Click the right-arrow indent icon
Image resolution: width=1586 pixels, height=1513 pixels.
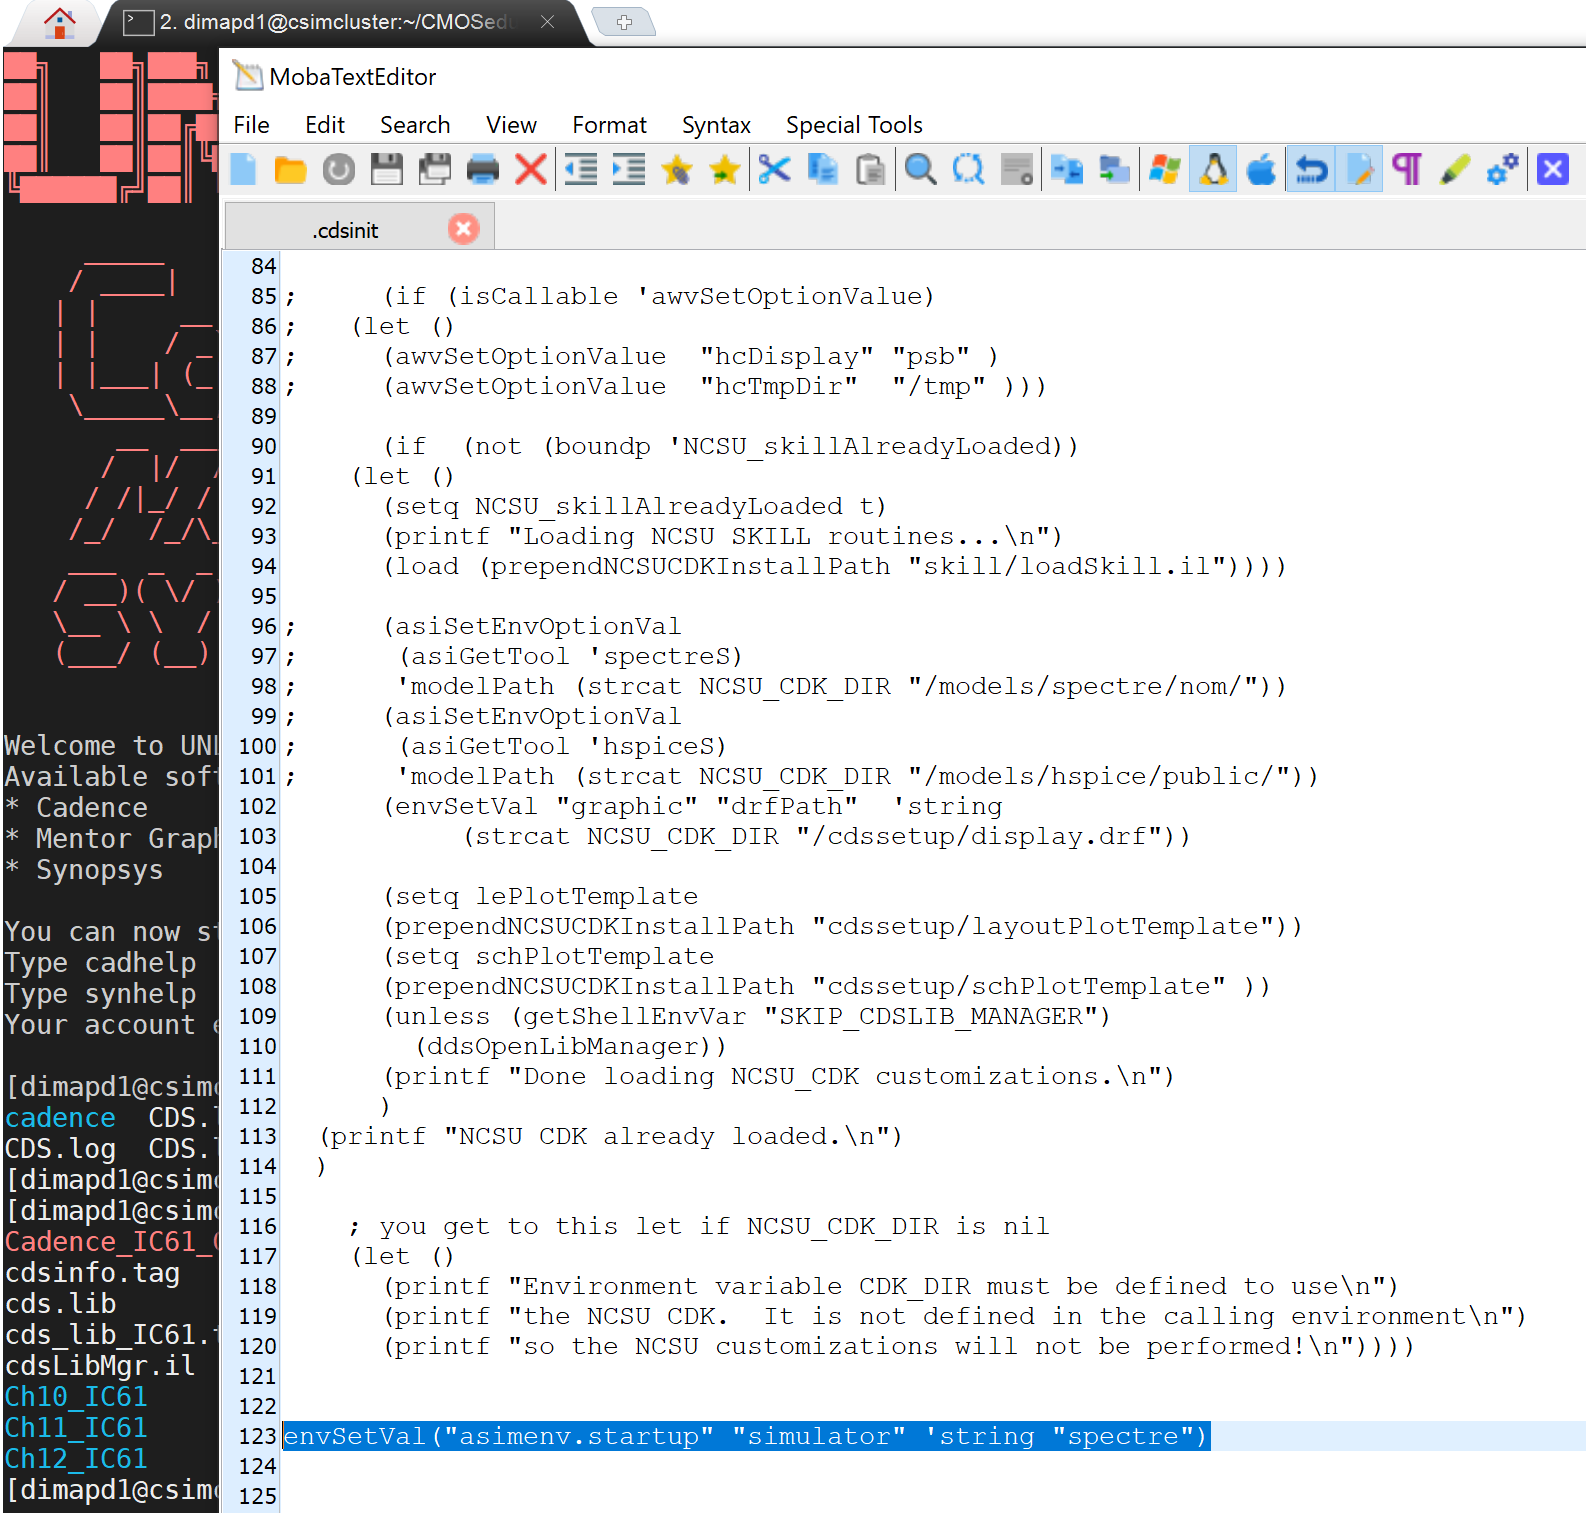click(628, 170)
